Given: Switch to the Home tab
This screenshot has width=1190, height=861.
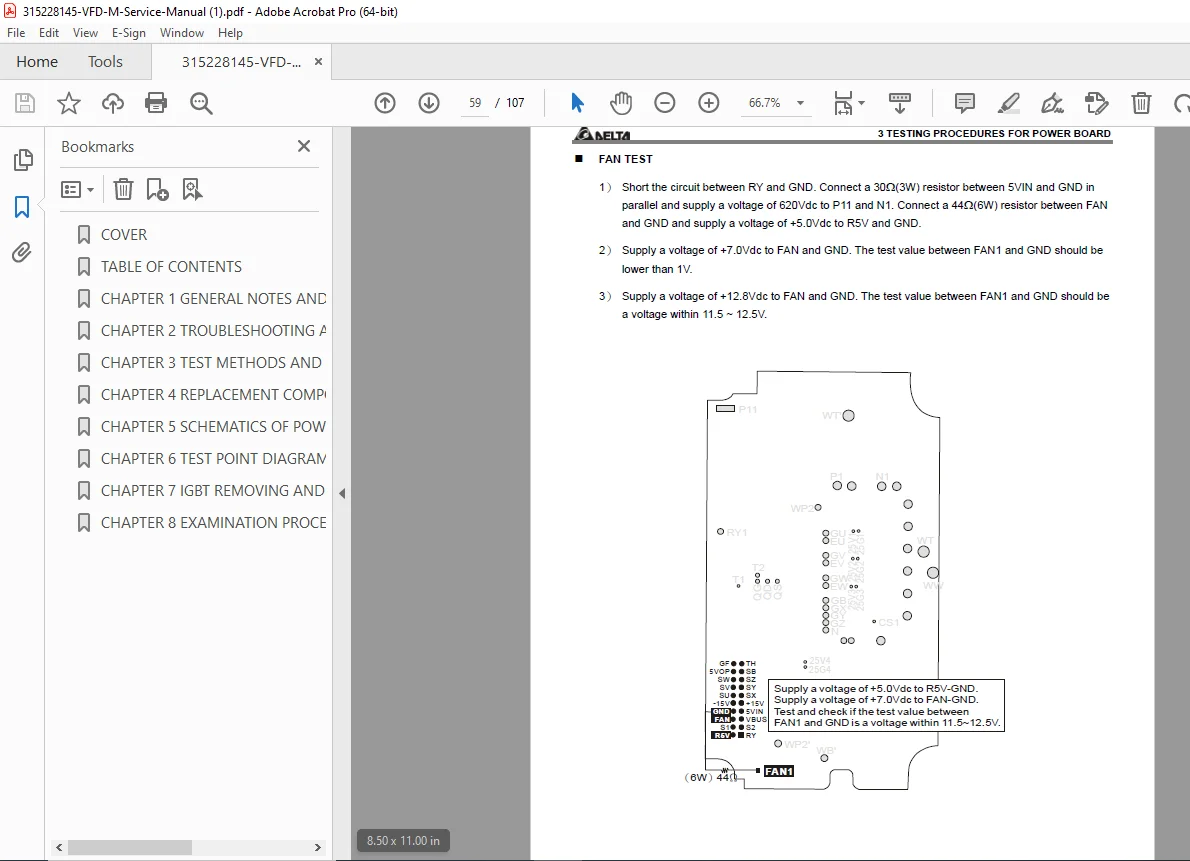Looking at the screenshot, I should coord(37,62).
